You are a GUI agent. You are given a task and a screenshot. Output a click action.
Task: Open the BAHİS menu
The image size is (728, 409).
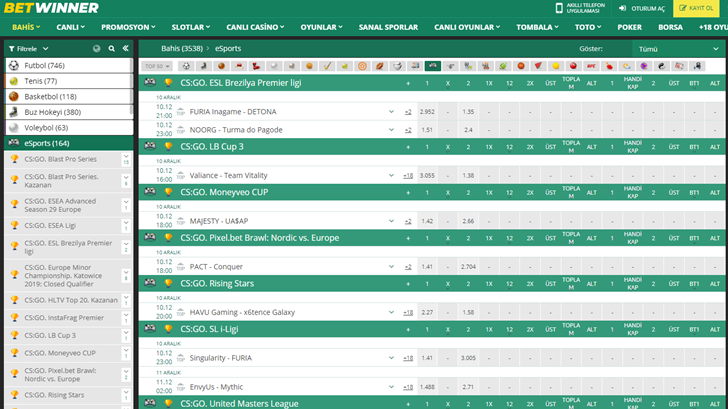[x=26, y=27]
